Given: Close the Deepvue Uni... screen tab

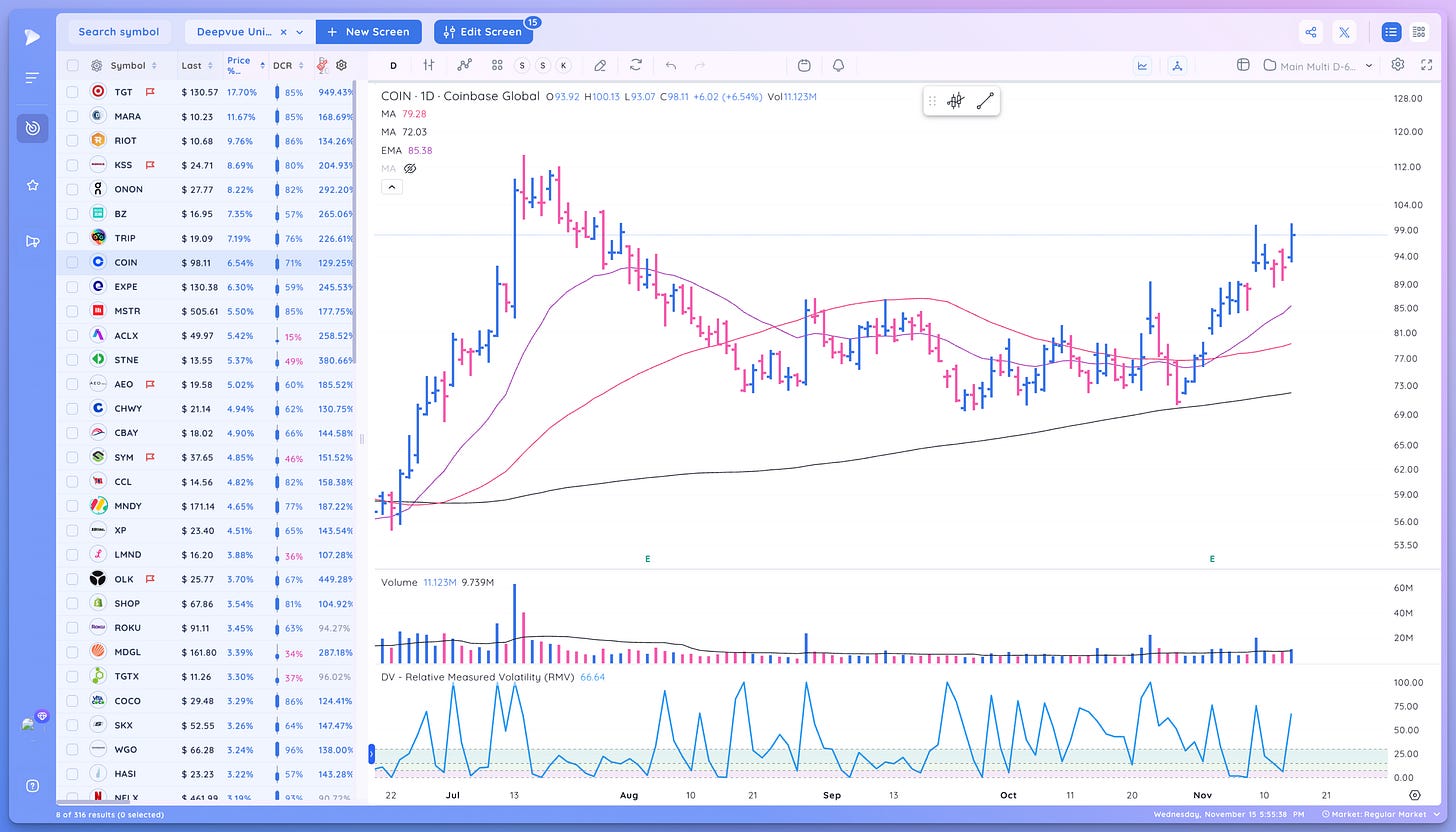Looking at the screenshot, I should tap(283, 32).
